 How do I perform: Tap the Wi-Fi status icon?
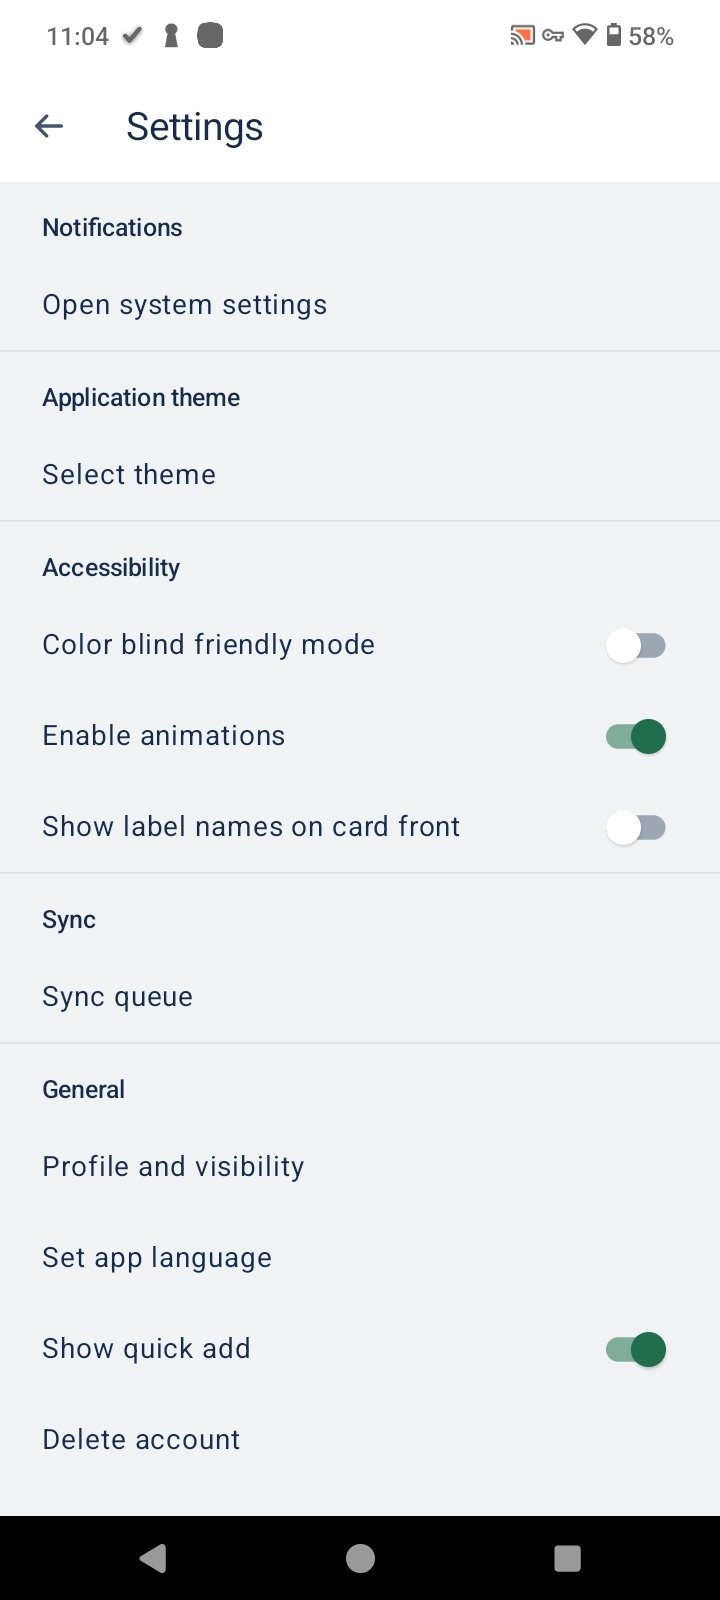(x=585, y=36)
